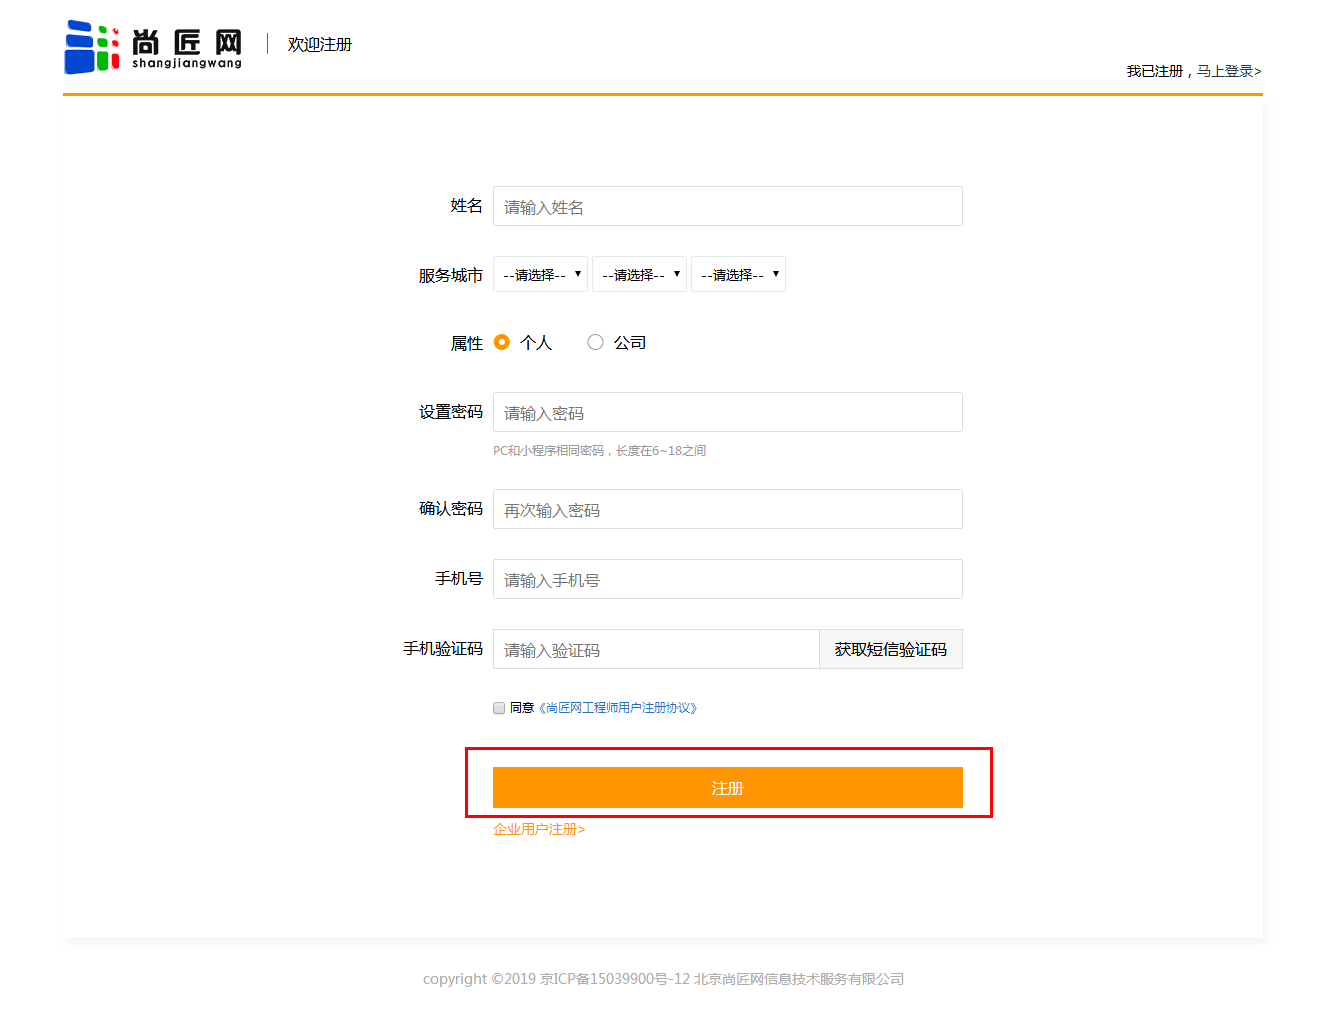
Task: Click the copyright 京ICP备15039900号-12 footer text
Action: coord(663,979)
